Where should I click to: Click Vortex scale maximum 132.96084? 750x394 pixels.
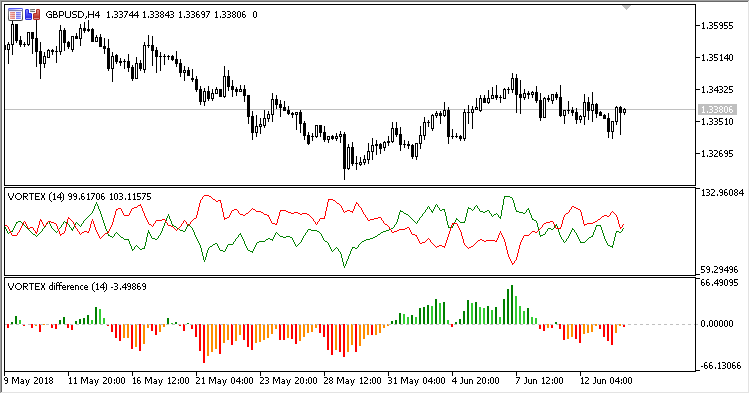(722, 193)
